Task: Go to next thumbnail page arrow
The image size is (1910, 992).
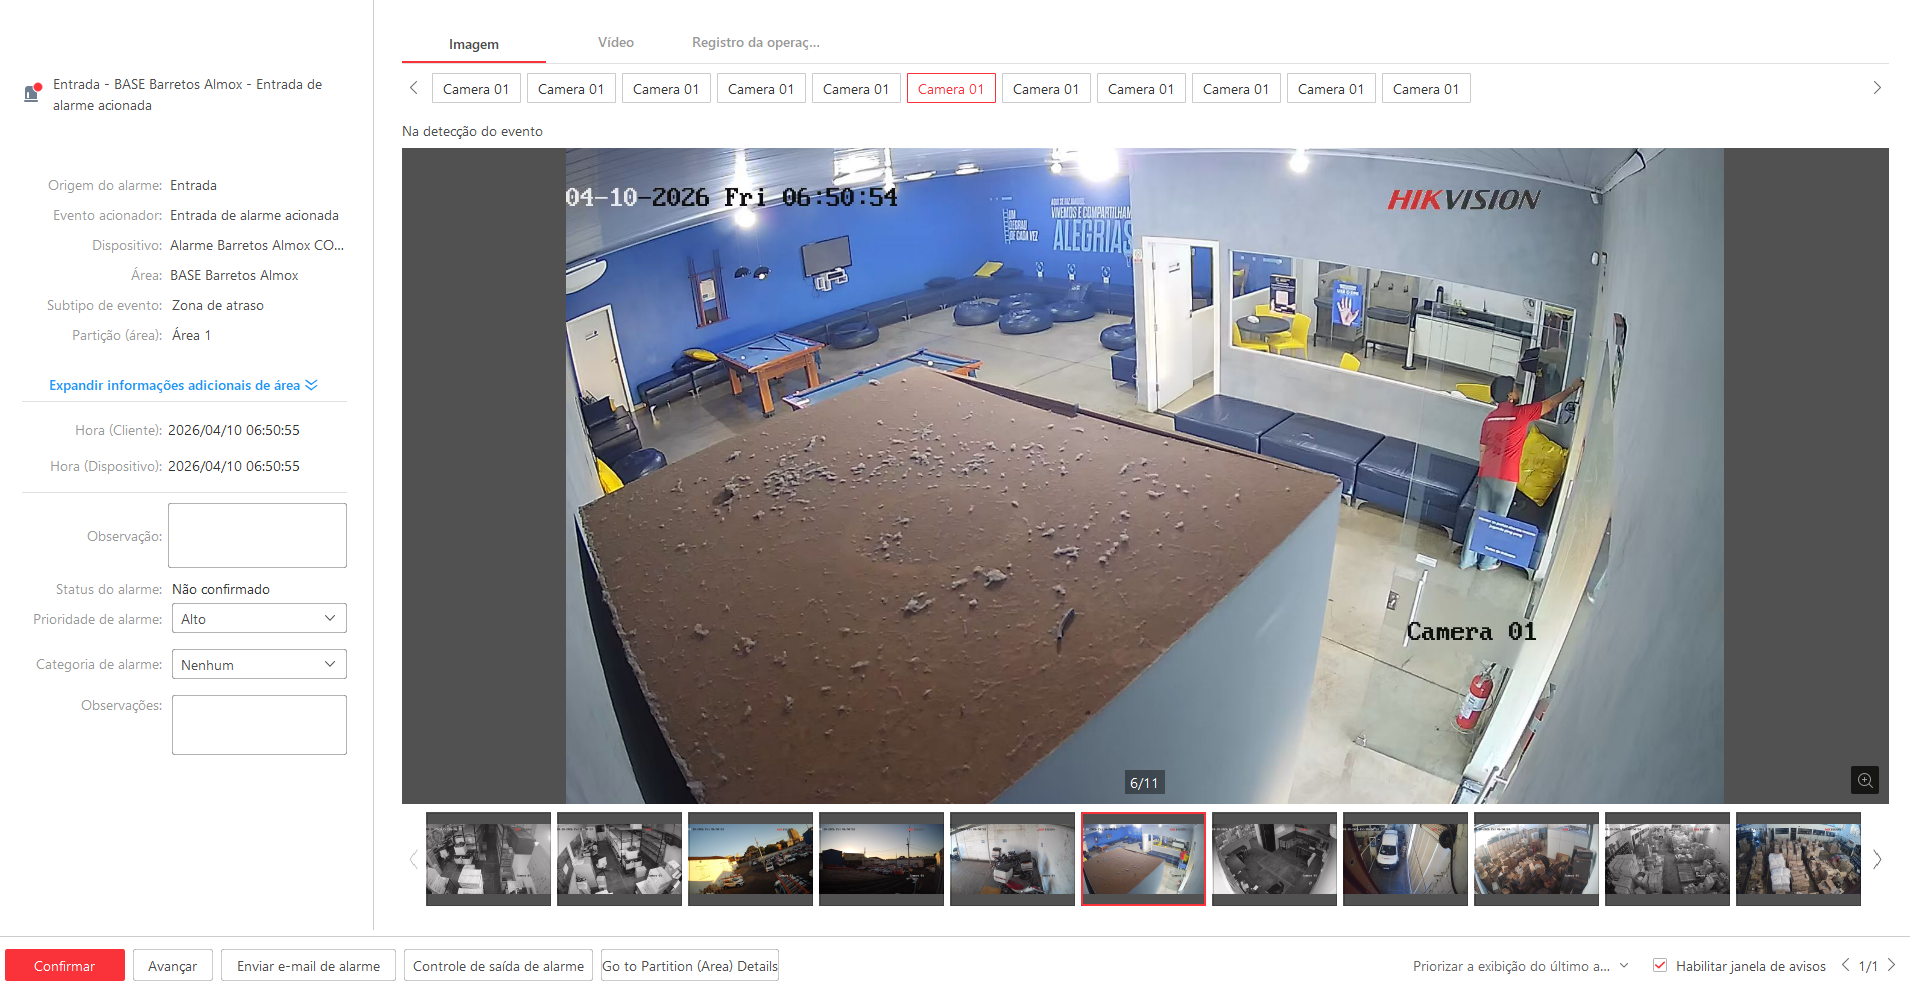Action: [1877, 859]
